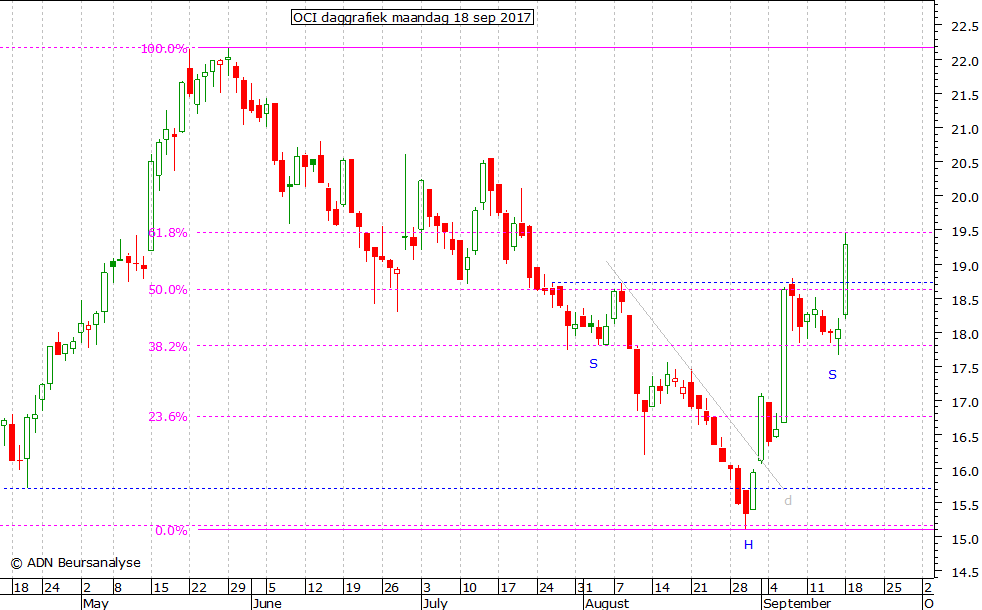
Task: Click the '12' date label in June
Action: 314,587
